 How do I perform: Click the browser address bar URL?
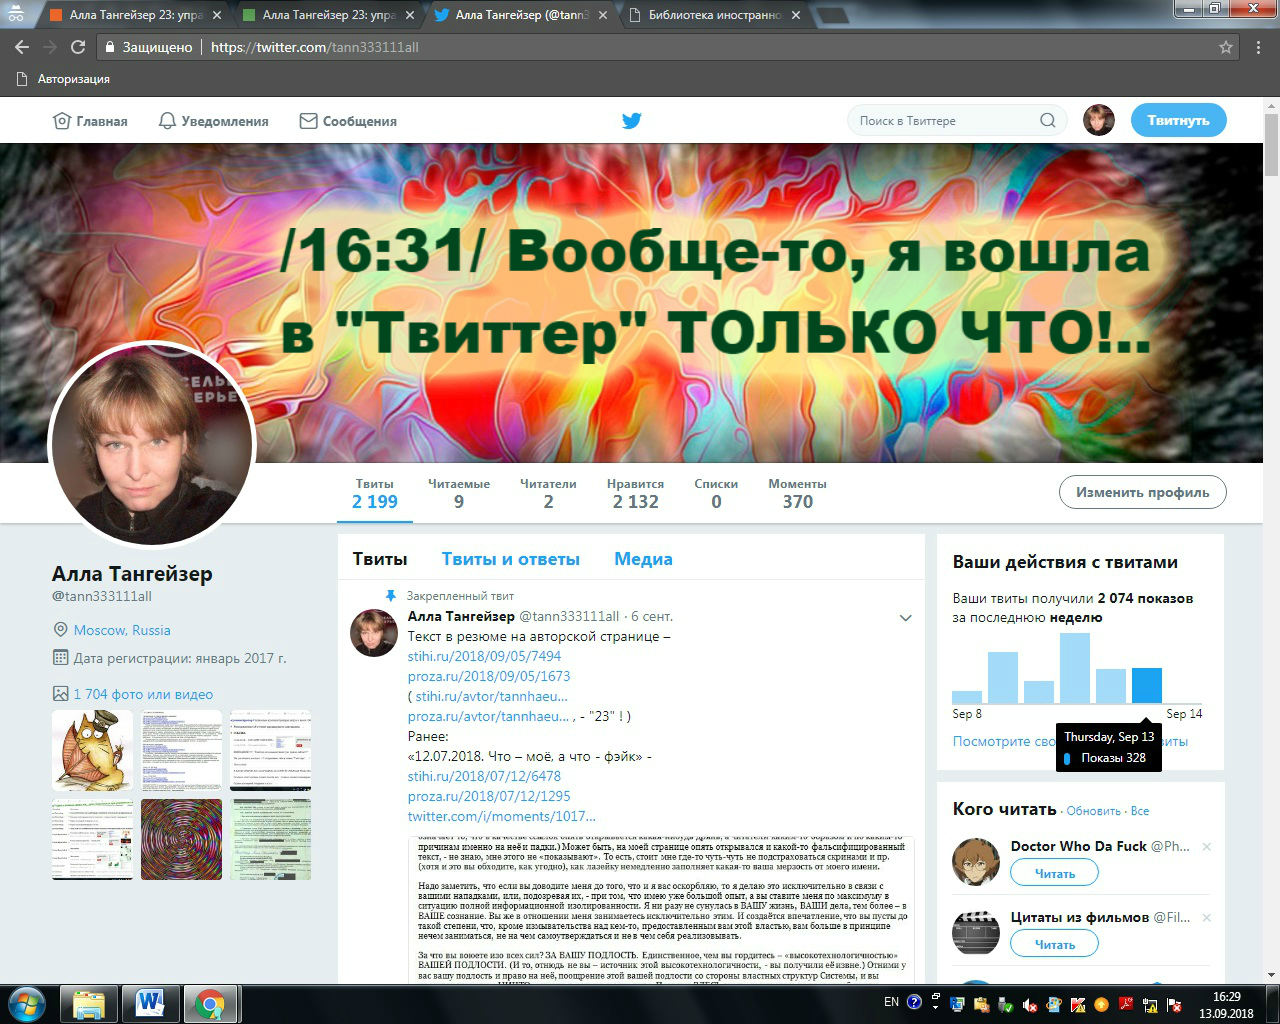(315, 47)
